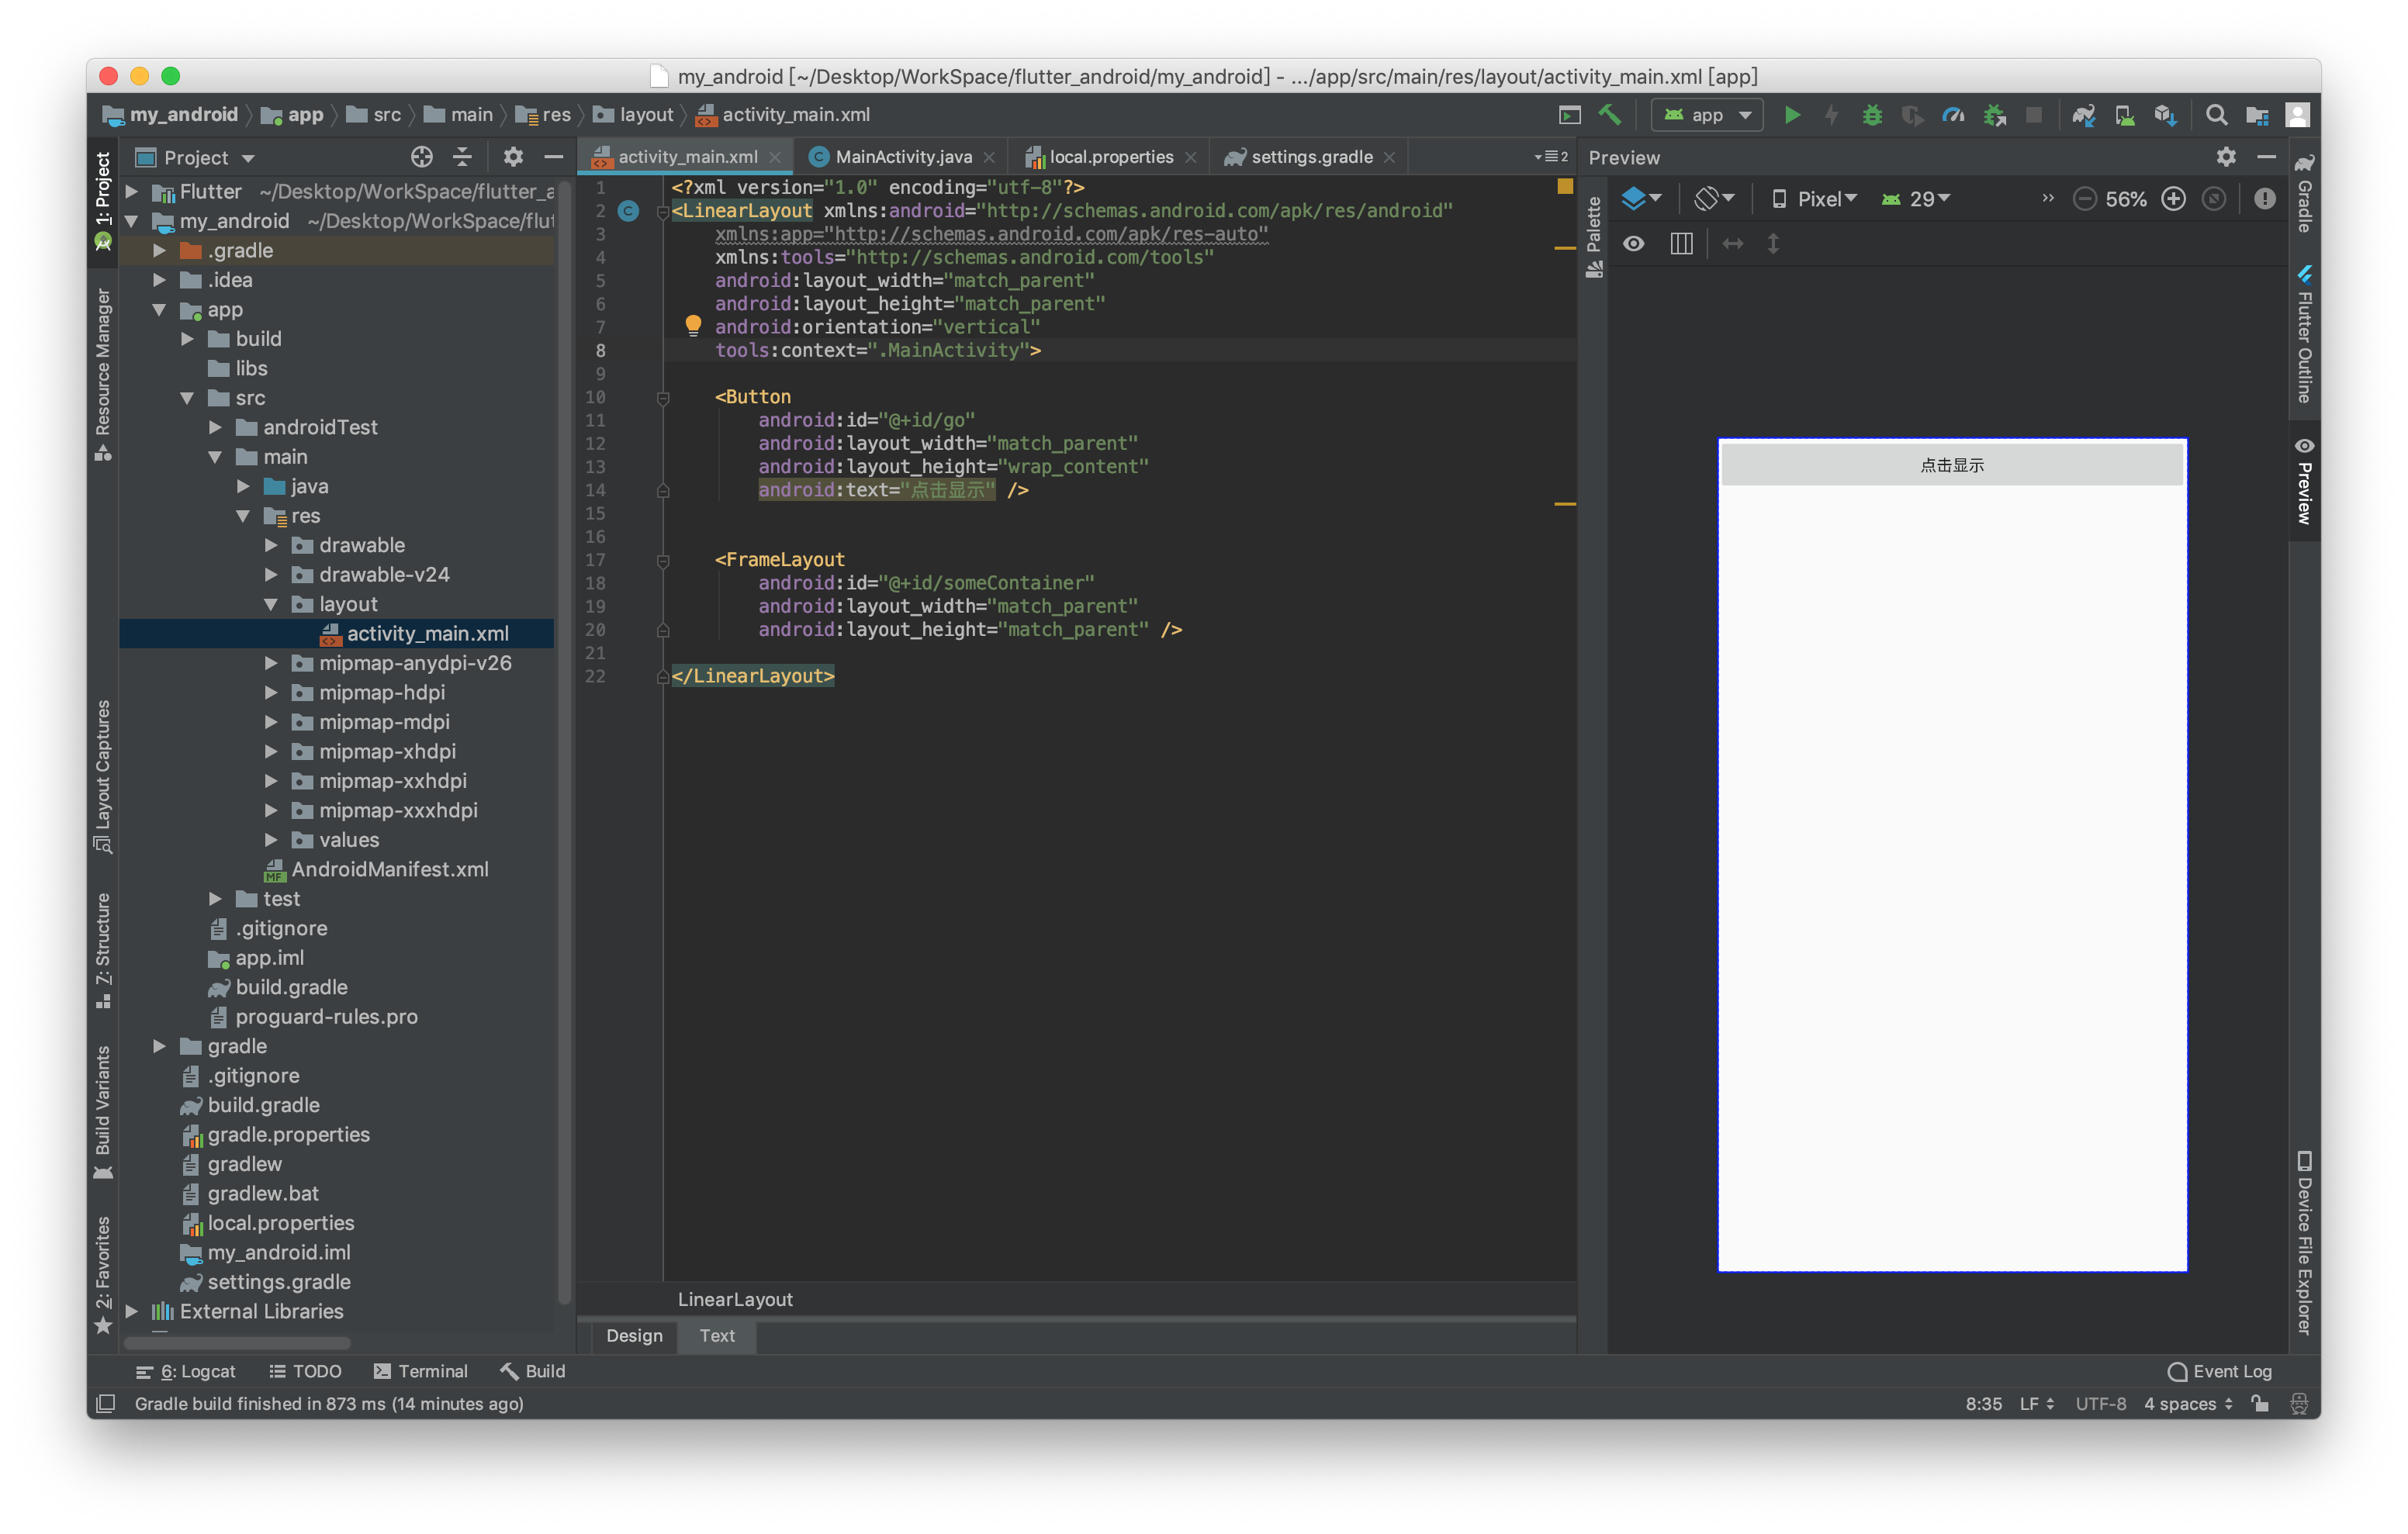Open the AVD Manager
Screen dimensions: 2408x1534
tap(2124, 115)
